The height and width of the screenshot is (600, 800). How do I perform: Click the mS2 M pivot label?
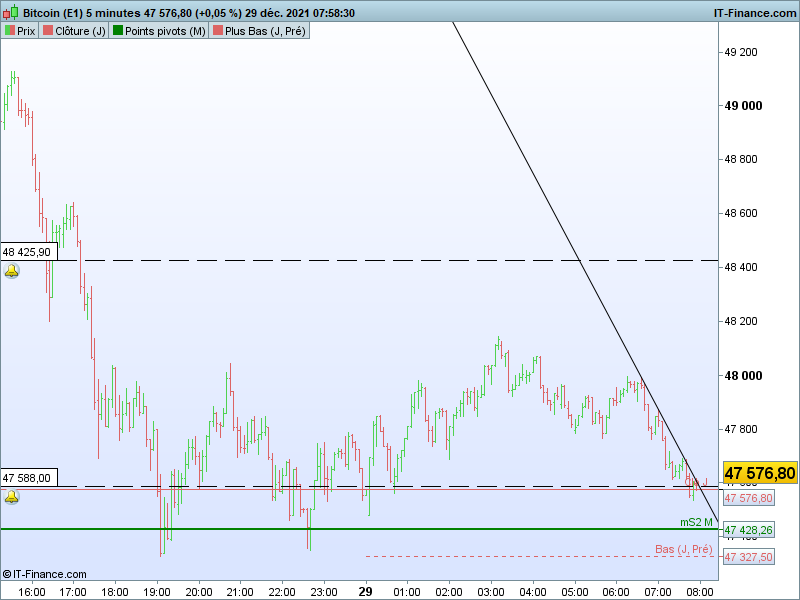pos(696,522)
